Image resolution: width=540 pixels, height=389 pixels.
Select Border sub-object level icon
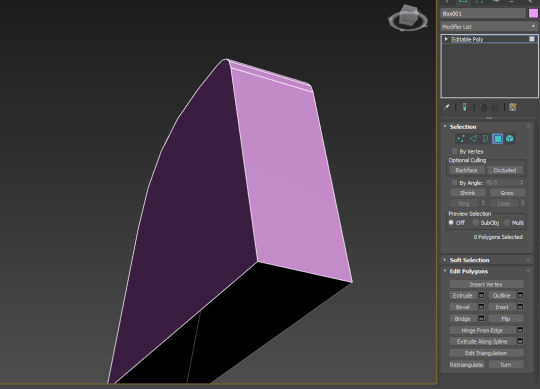point(485,139)
